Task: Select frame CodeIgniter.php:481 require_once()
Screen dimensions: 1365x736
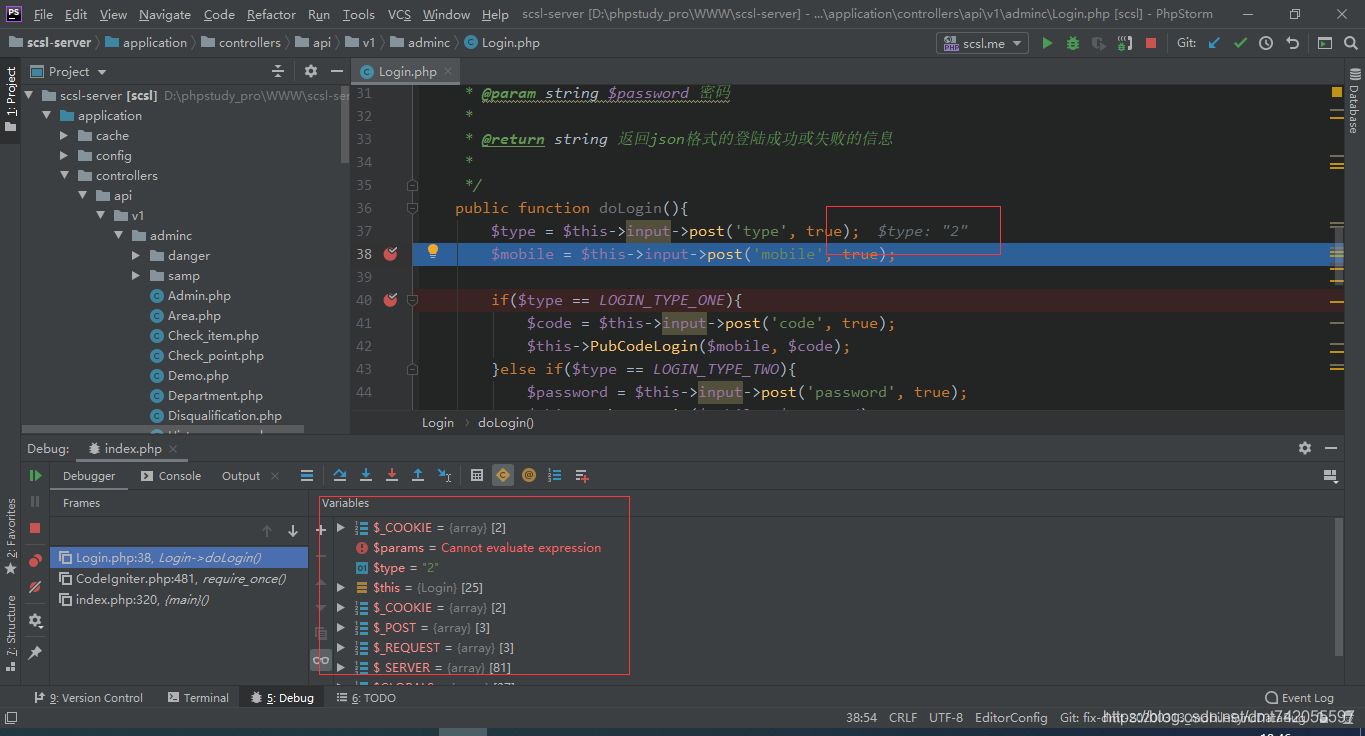Action: [179, 578]
